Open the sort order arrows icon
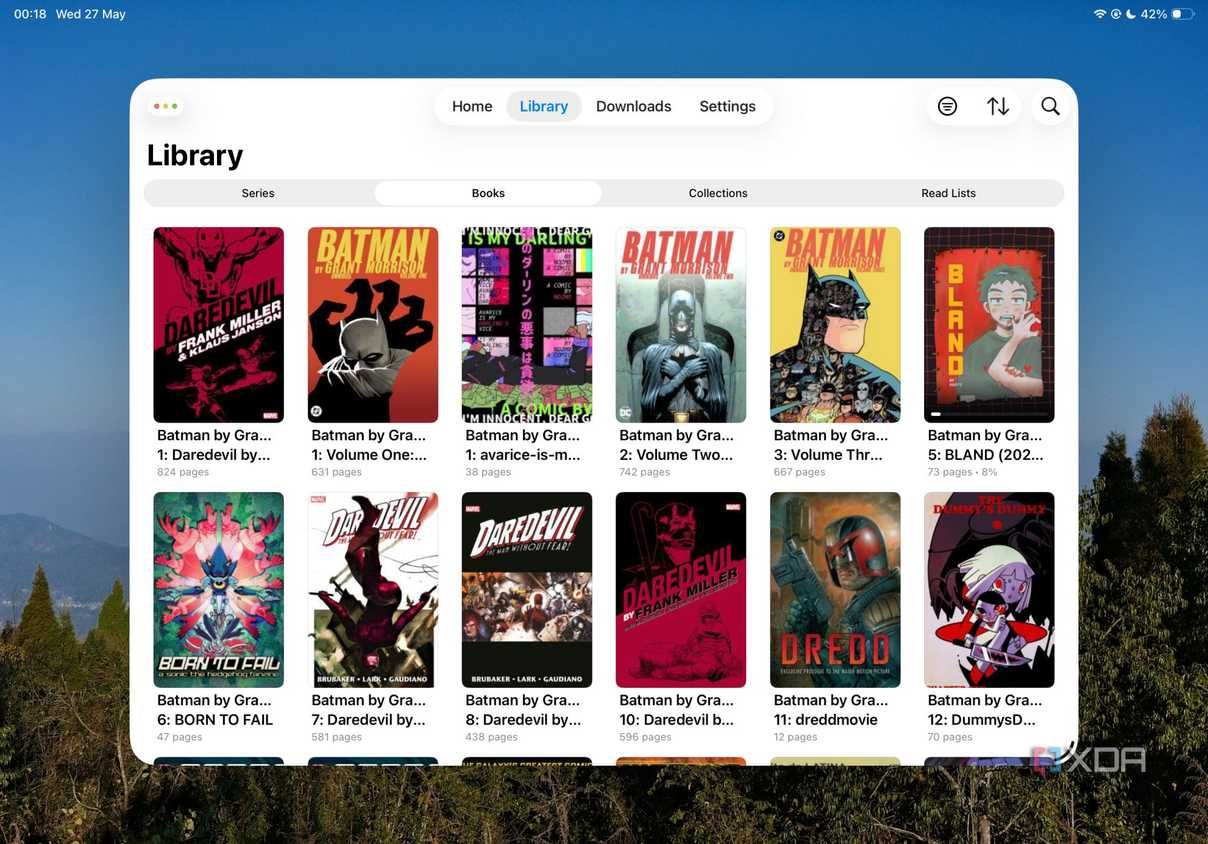Viewport: 1208px width, 844px height. click(998, 106)
